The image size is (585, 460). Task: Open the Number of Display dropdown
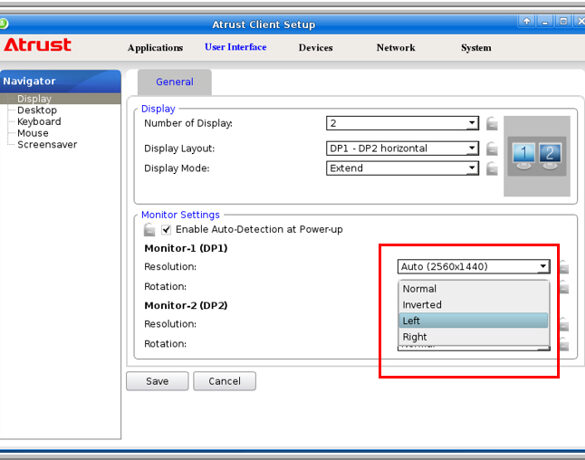(x=402, y=123)
